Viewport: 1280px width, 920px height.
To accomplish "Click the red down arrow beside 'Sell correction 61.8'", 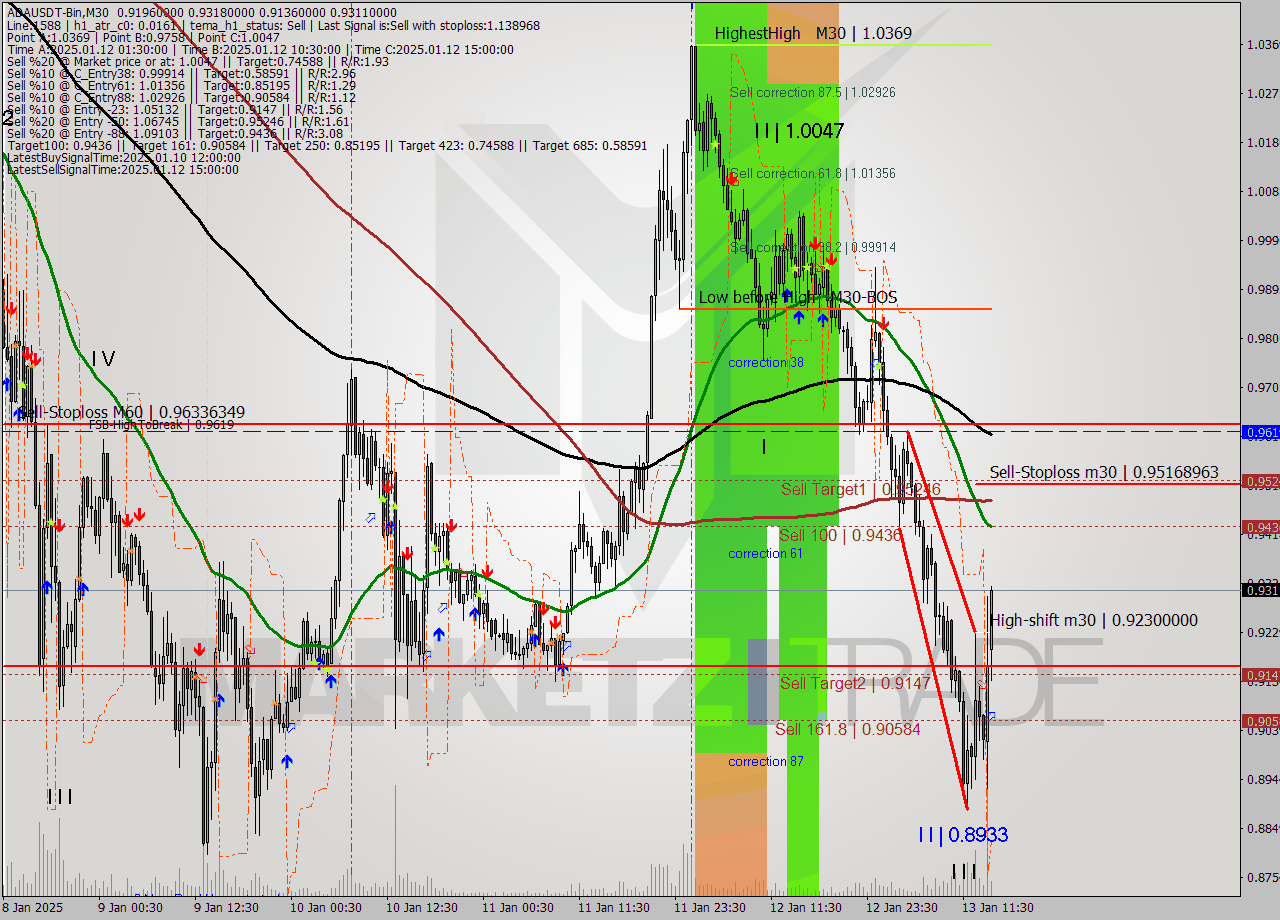I will tap(732, 178).
